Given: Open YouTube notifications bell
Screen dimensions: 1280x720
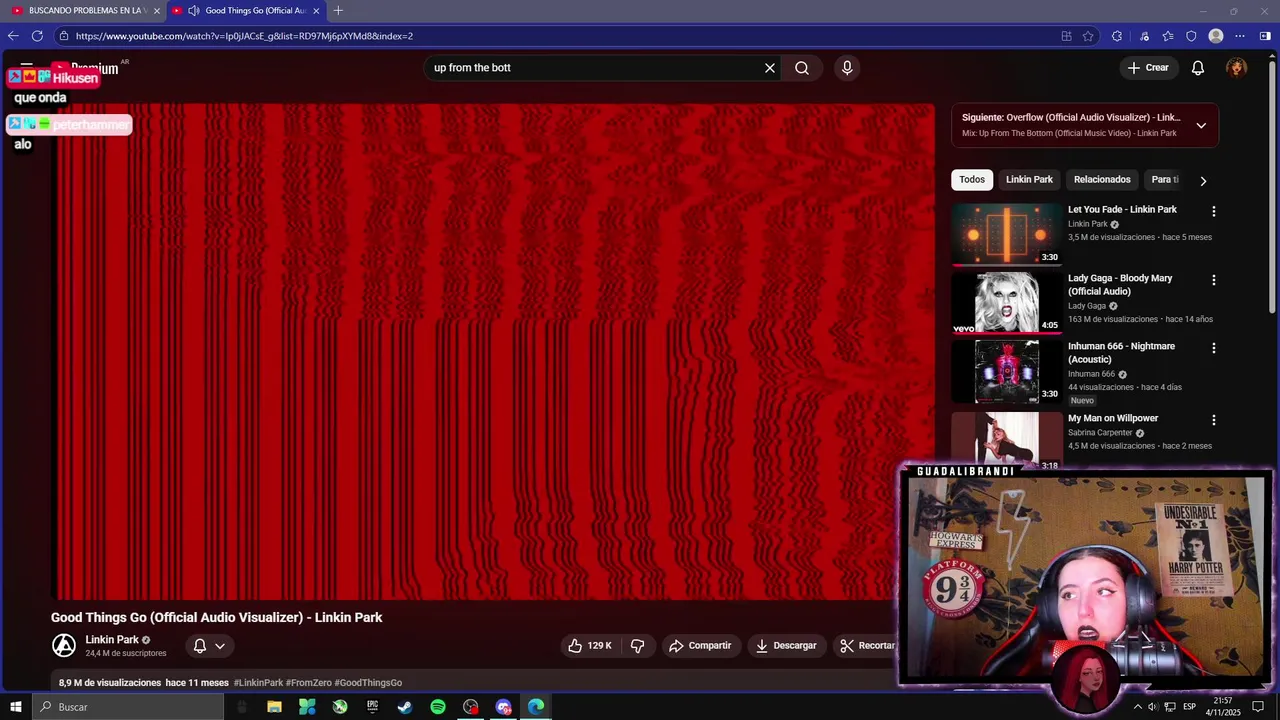Looking at the screenshot, I should click(x=1198, y=68).
